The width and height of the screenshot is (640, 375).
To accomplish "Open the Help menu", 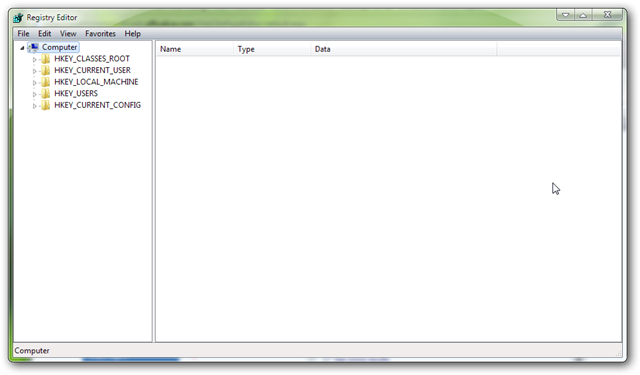I will [x=133, y=33].
